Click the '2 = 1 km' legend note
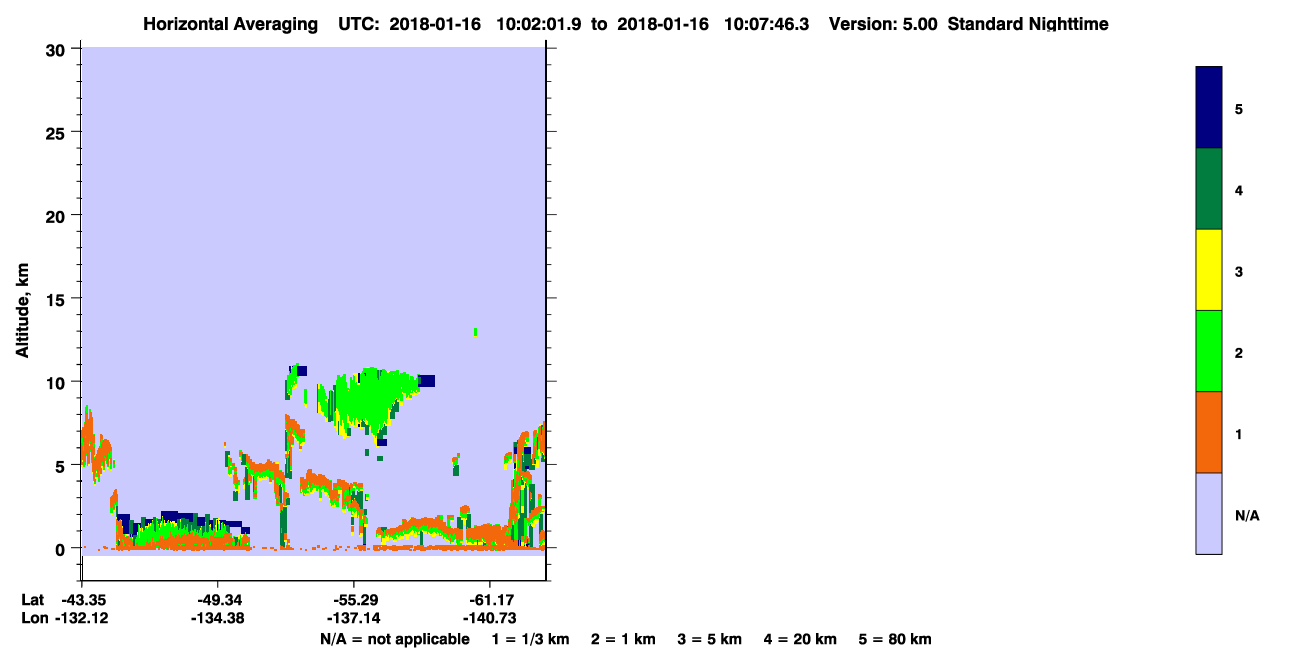Screen dimensions: 1300x667 (x=623, y=639)
